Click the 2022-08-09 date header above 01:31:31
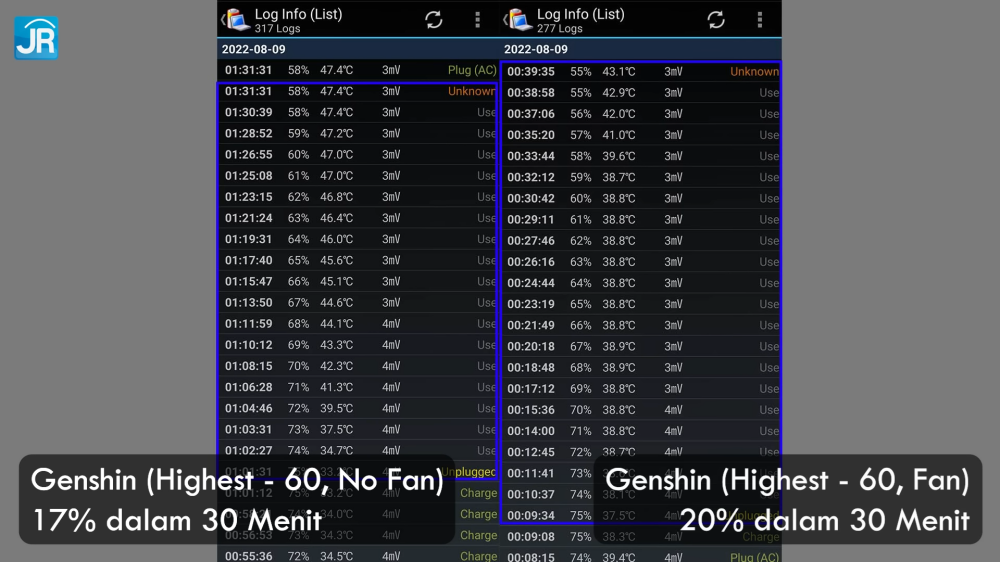This screenshot has height=562, width=1000. (x=256, y=49)
